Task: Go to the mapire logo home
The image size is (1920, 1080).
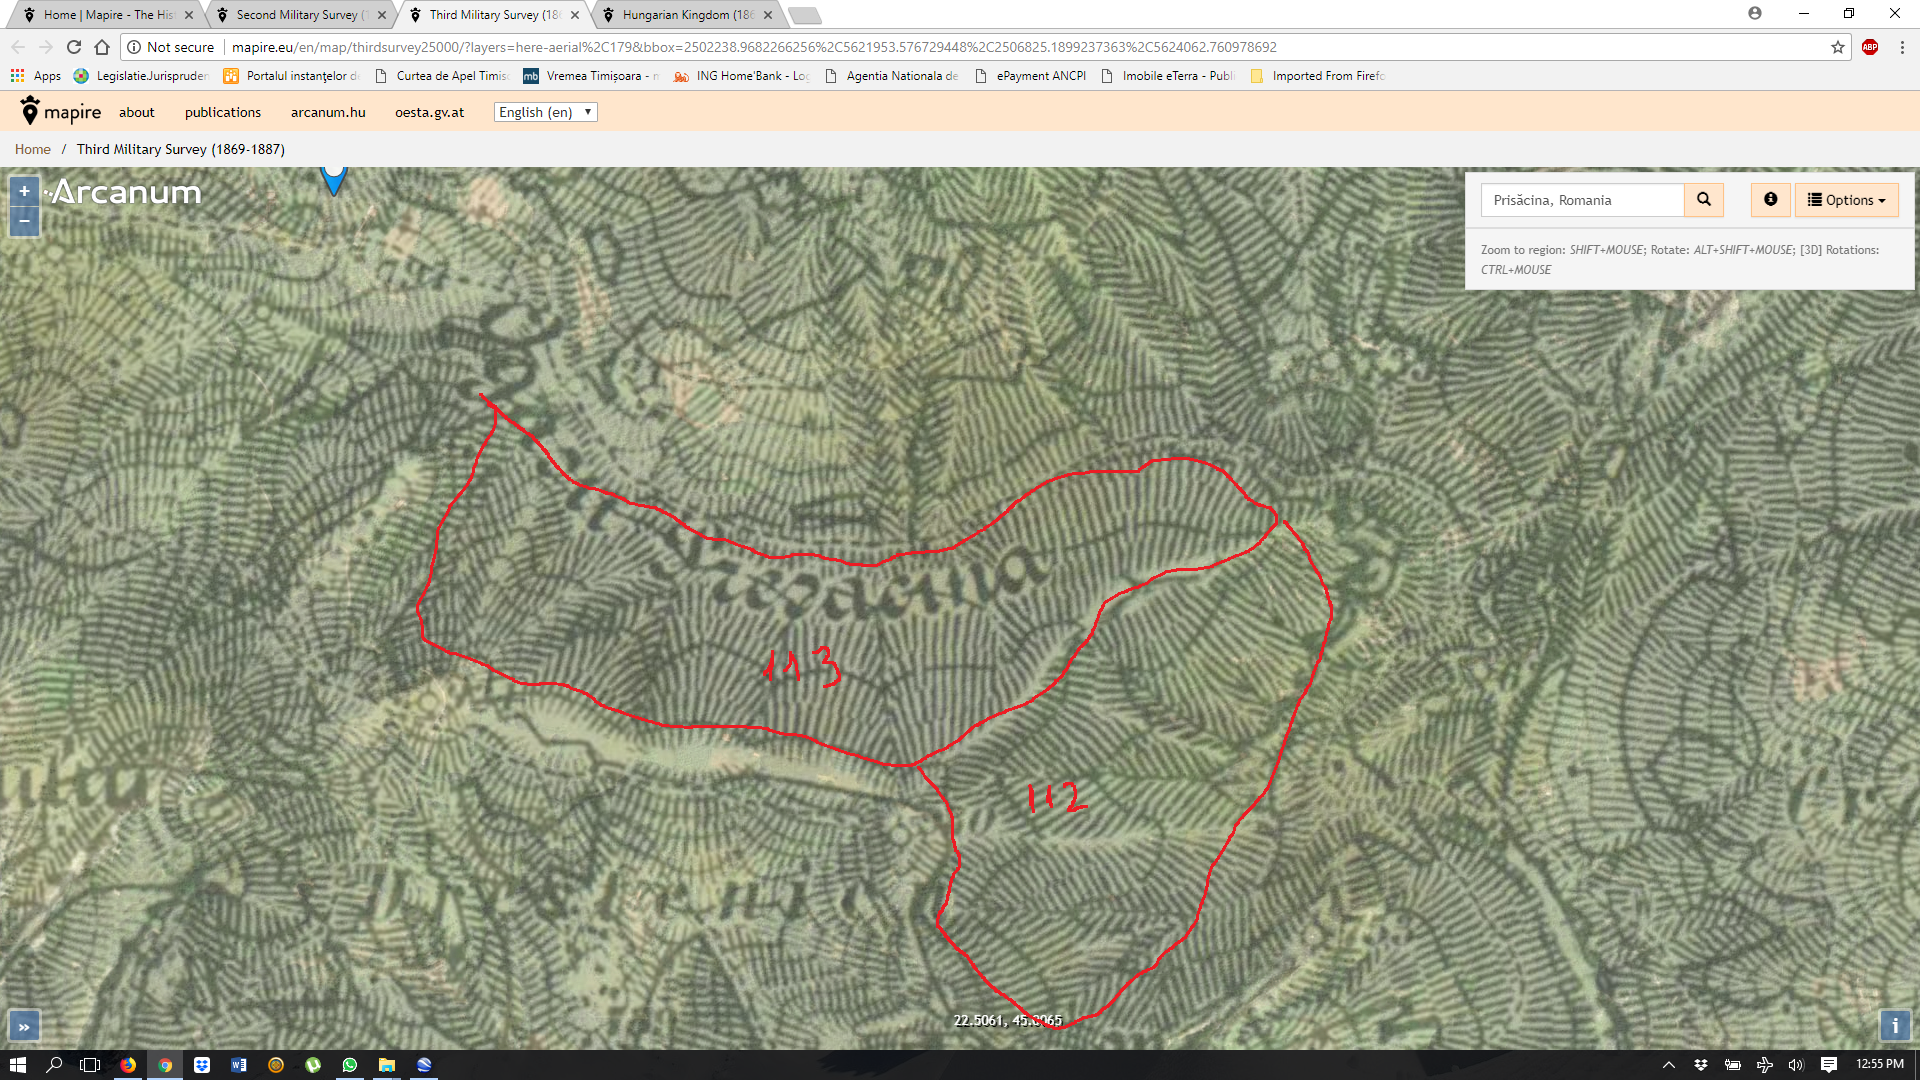Action: pyautogui.click(x=61, y=112)
